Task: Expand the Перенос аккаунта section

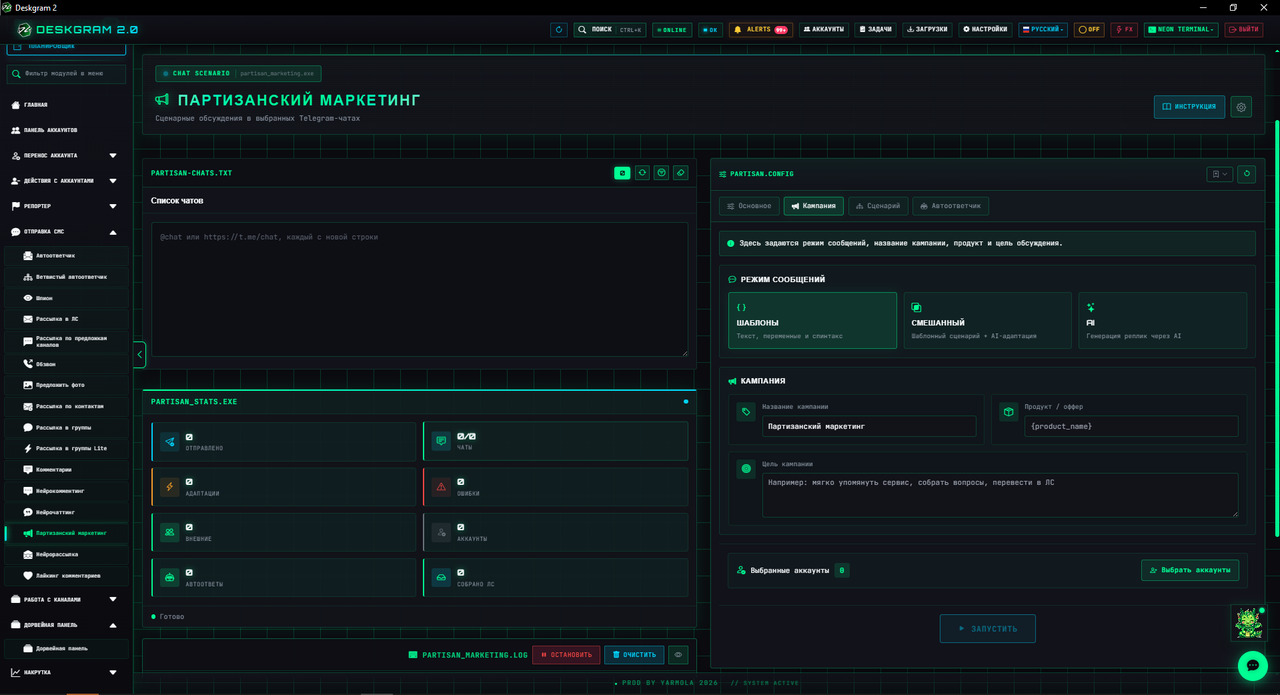Action: (x=66, y=155)
